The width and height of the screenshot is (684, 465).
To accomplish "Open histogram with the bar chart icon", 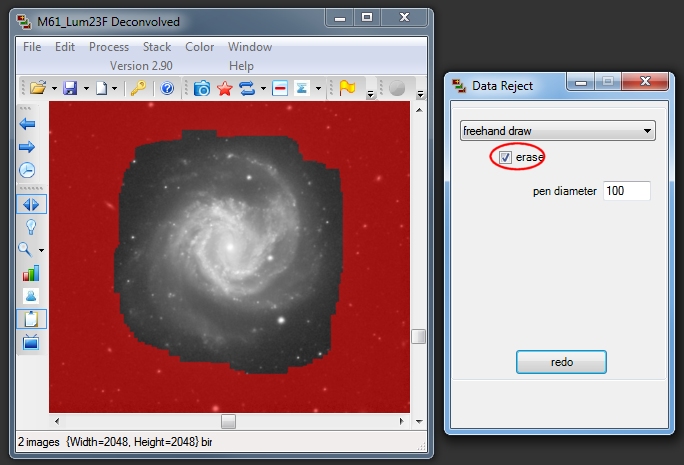I will click(x=31, y=273).
